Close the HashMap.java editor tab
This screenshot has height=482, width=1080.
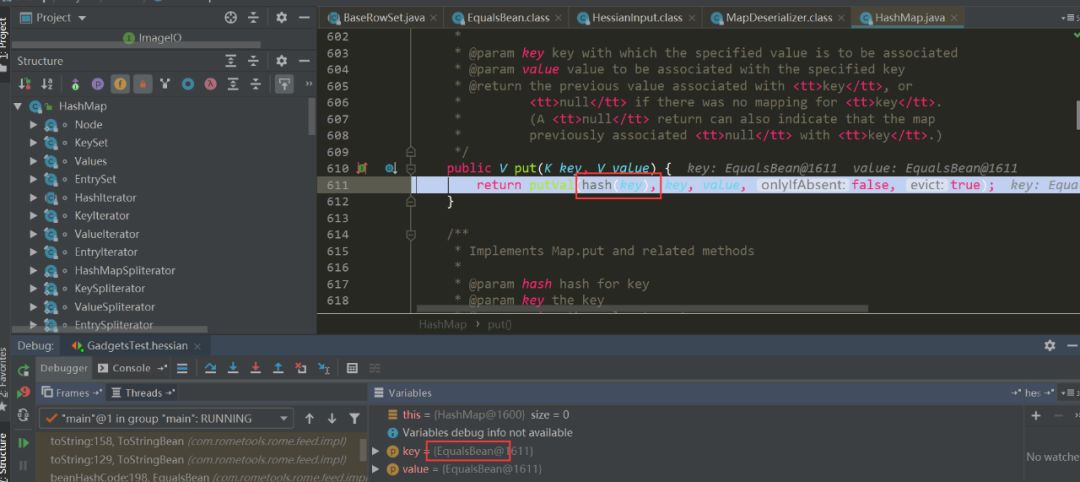(955, 18)
